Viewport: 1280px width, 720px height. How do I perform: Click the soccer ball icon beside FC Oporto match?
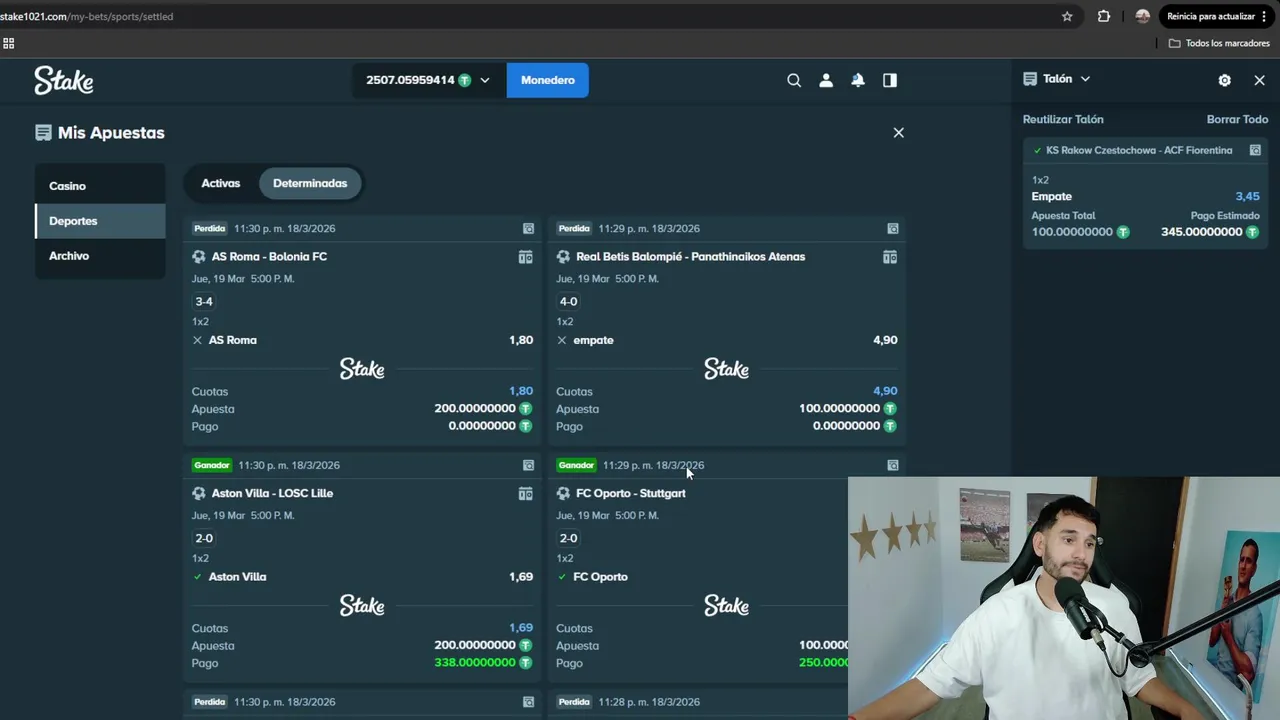[563, 493]
